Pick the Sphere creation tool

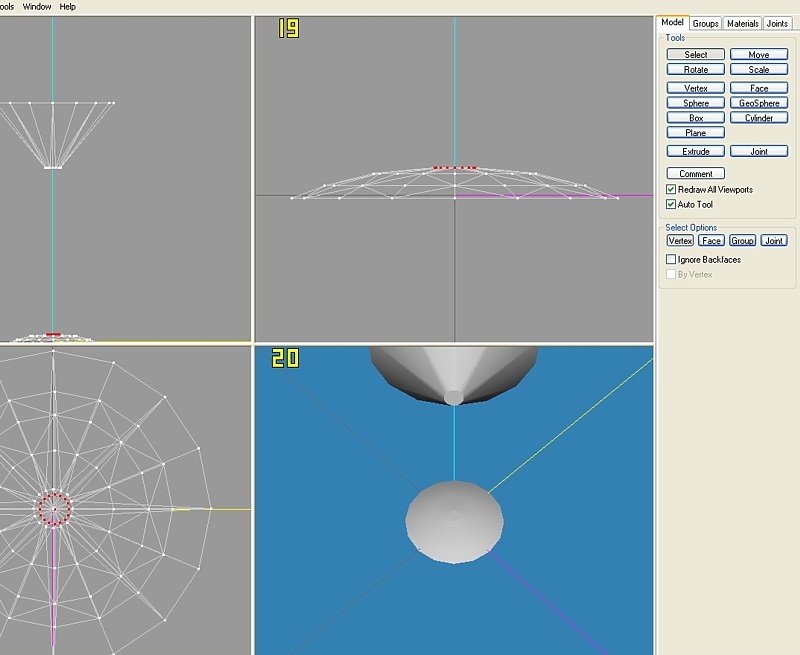[x=696, y=103]
